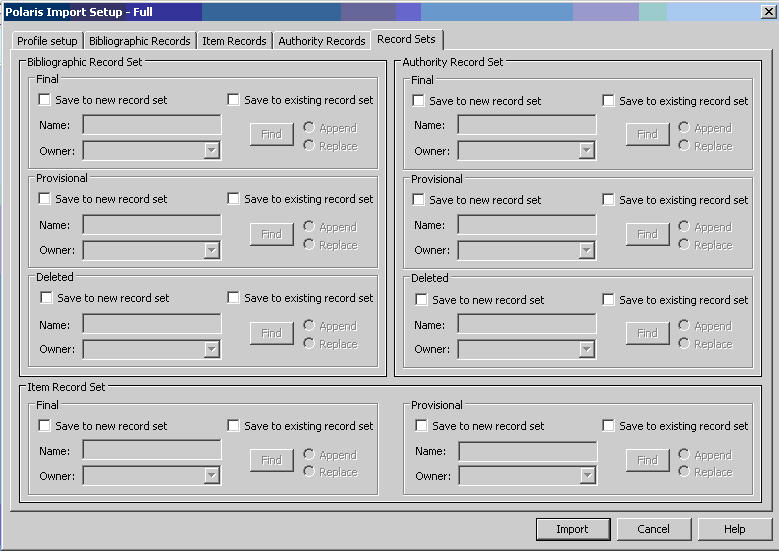The width and height of the screenshot is (779, 551).
Task: Enable Save to existing record set under Item Provisional
Action: tap(608, 425)
